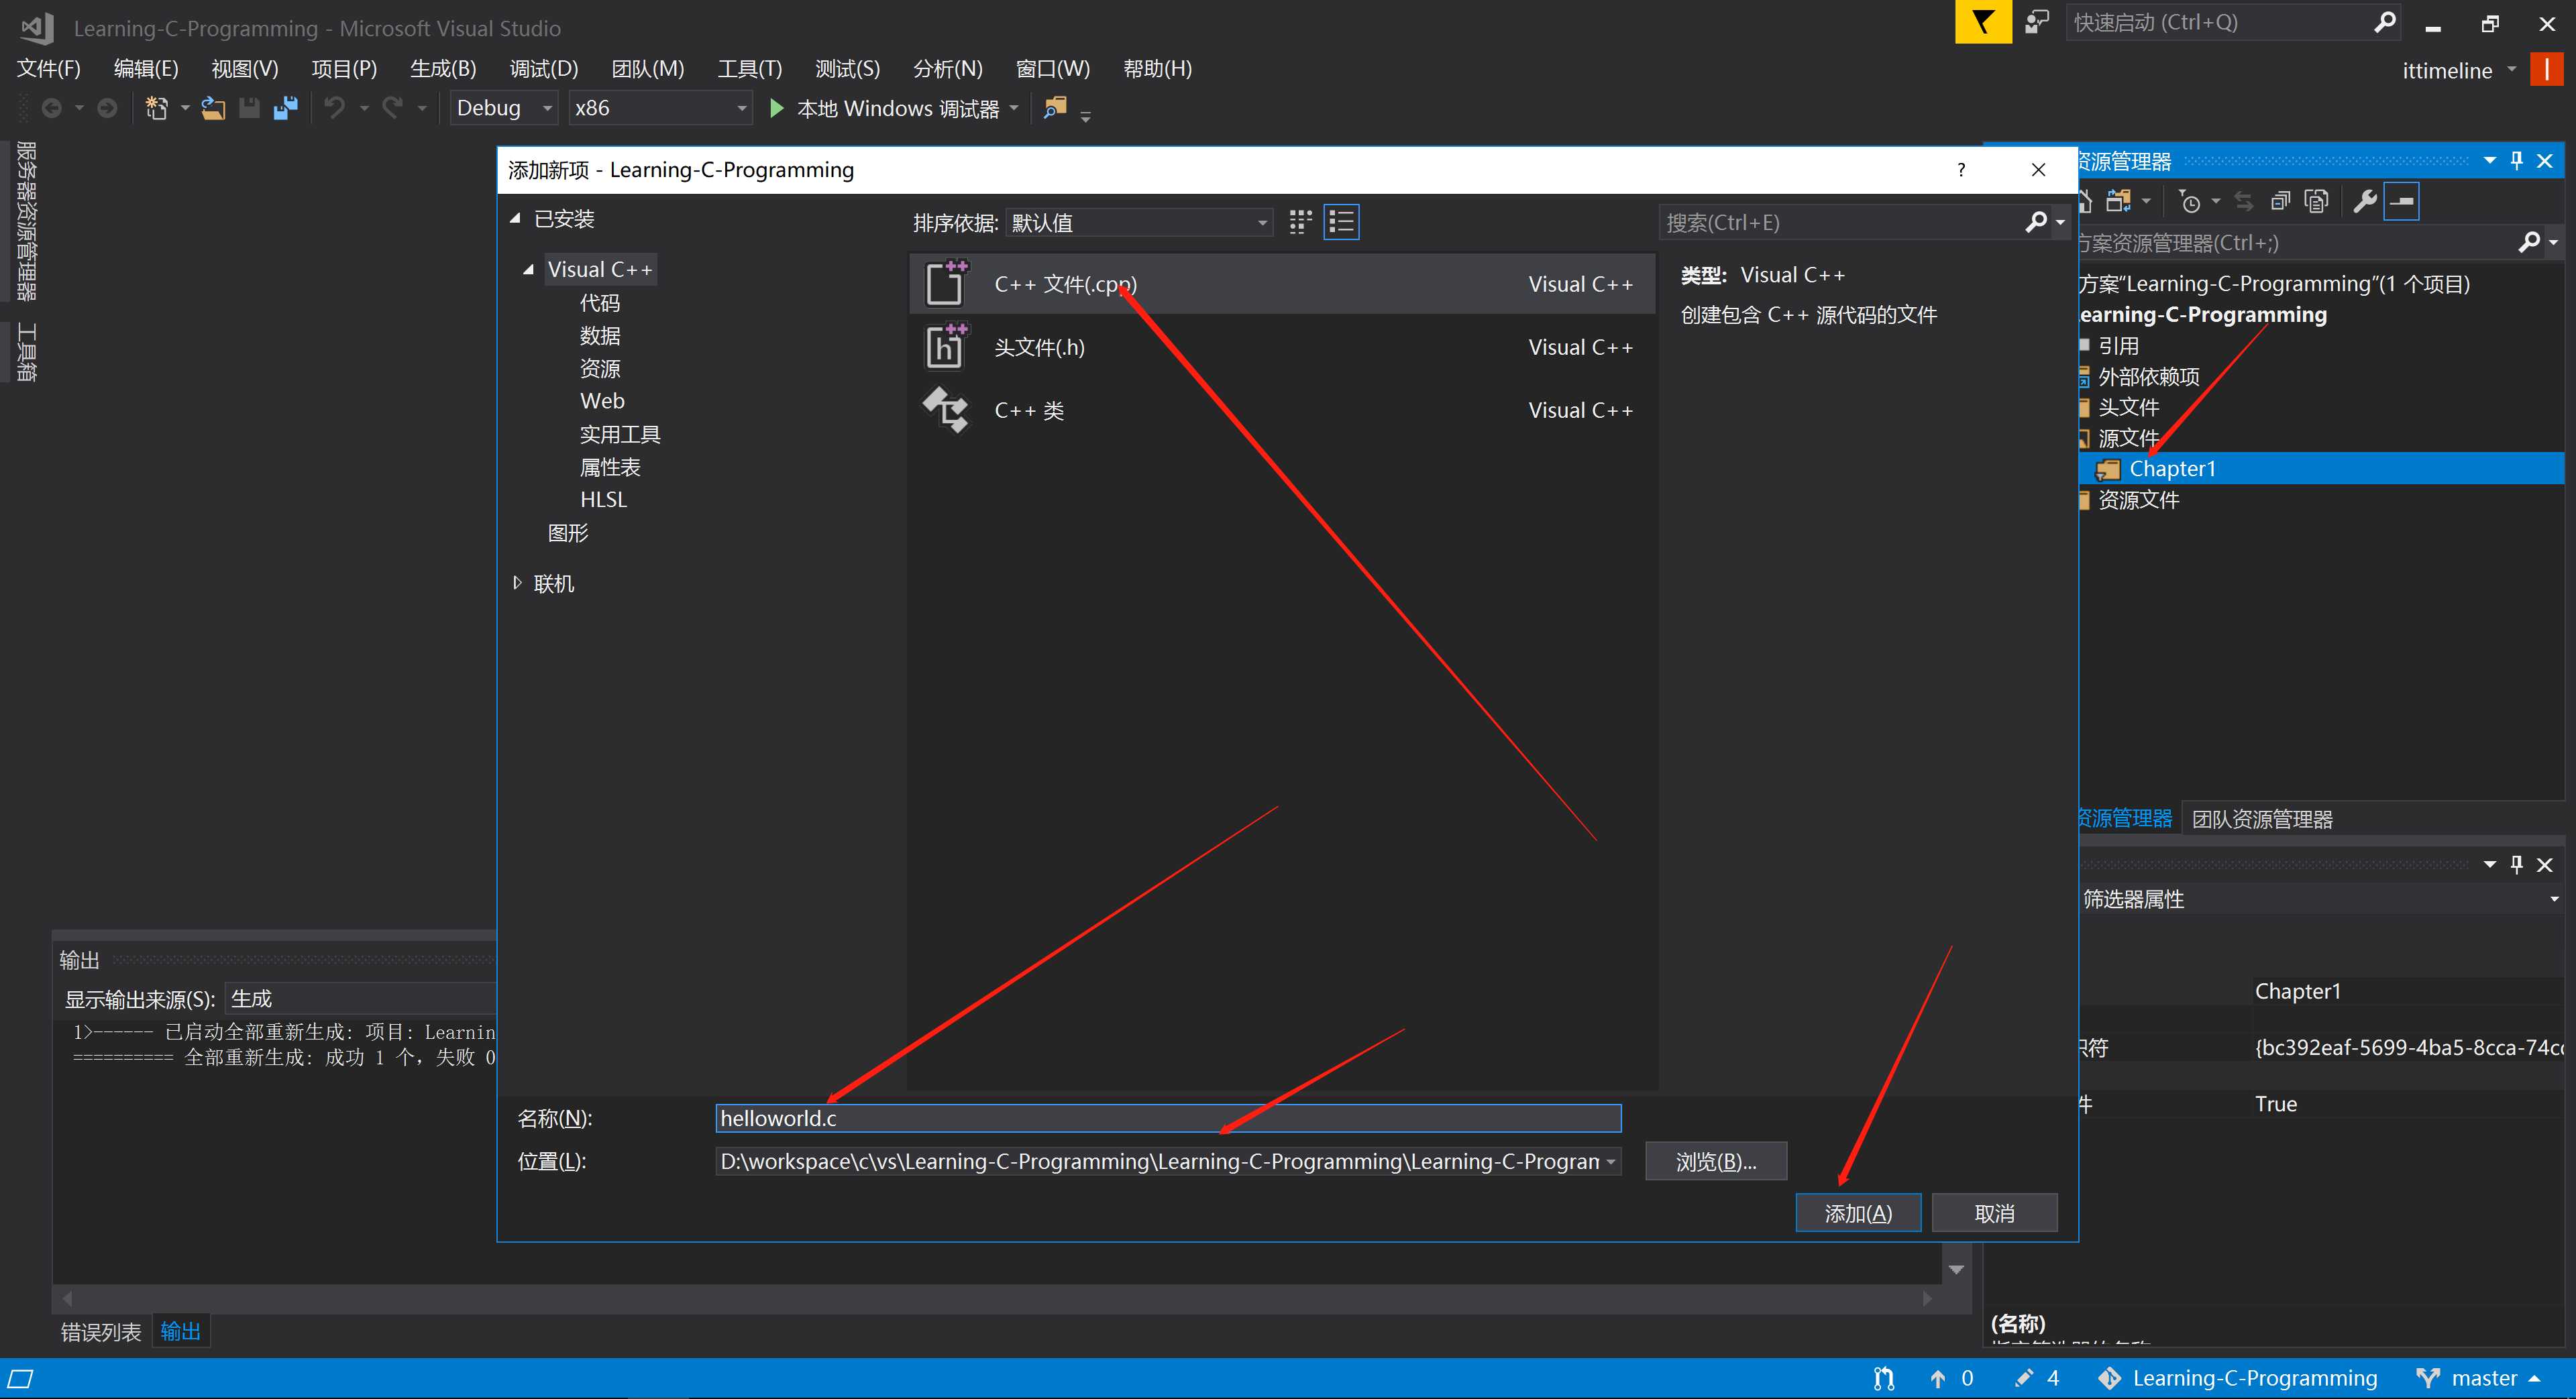Select the Chapter1 folder in solution explorer
This screenshot has width=2576, height=1399.
coord(2172,468)
